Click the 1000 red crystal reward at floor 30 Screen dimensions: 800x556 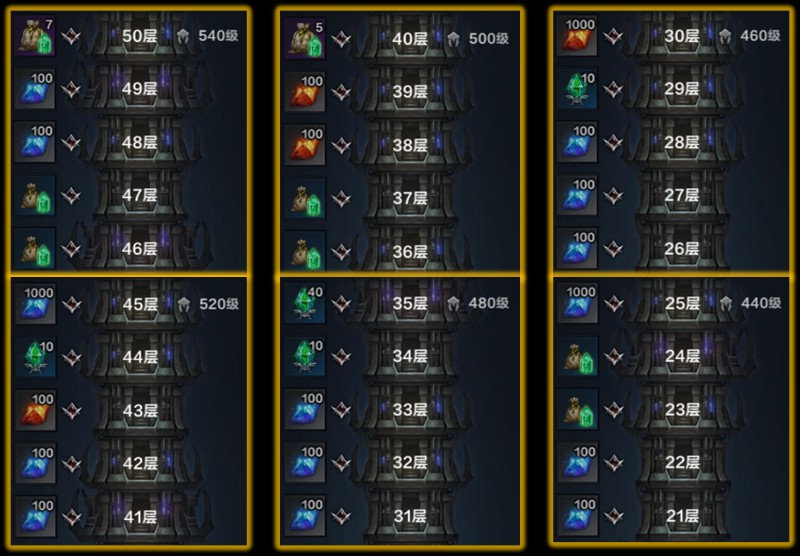click(577, 36)
